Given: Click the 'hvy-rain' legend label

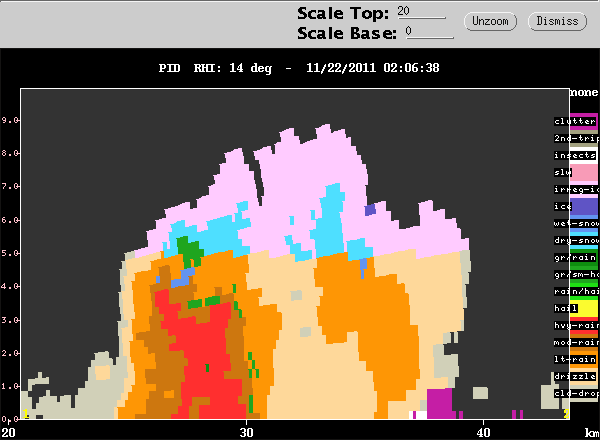Looking at the screenshot, I should (x=576, y=325).
